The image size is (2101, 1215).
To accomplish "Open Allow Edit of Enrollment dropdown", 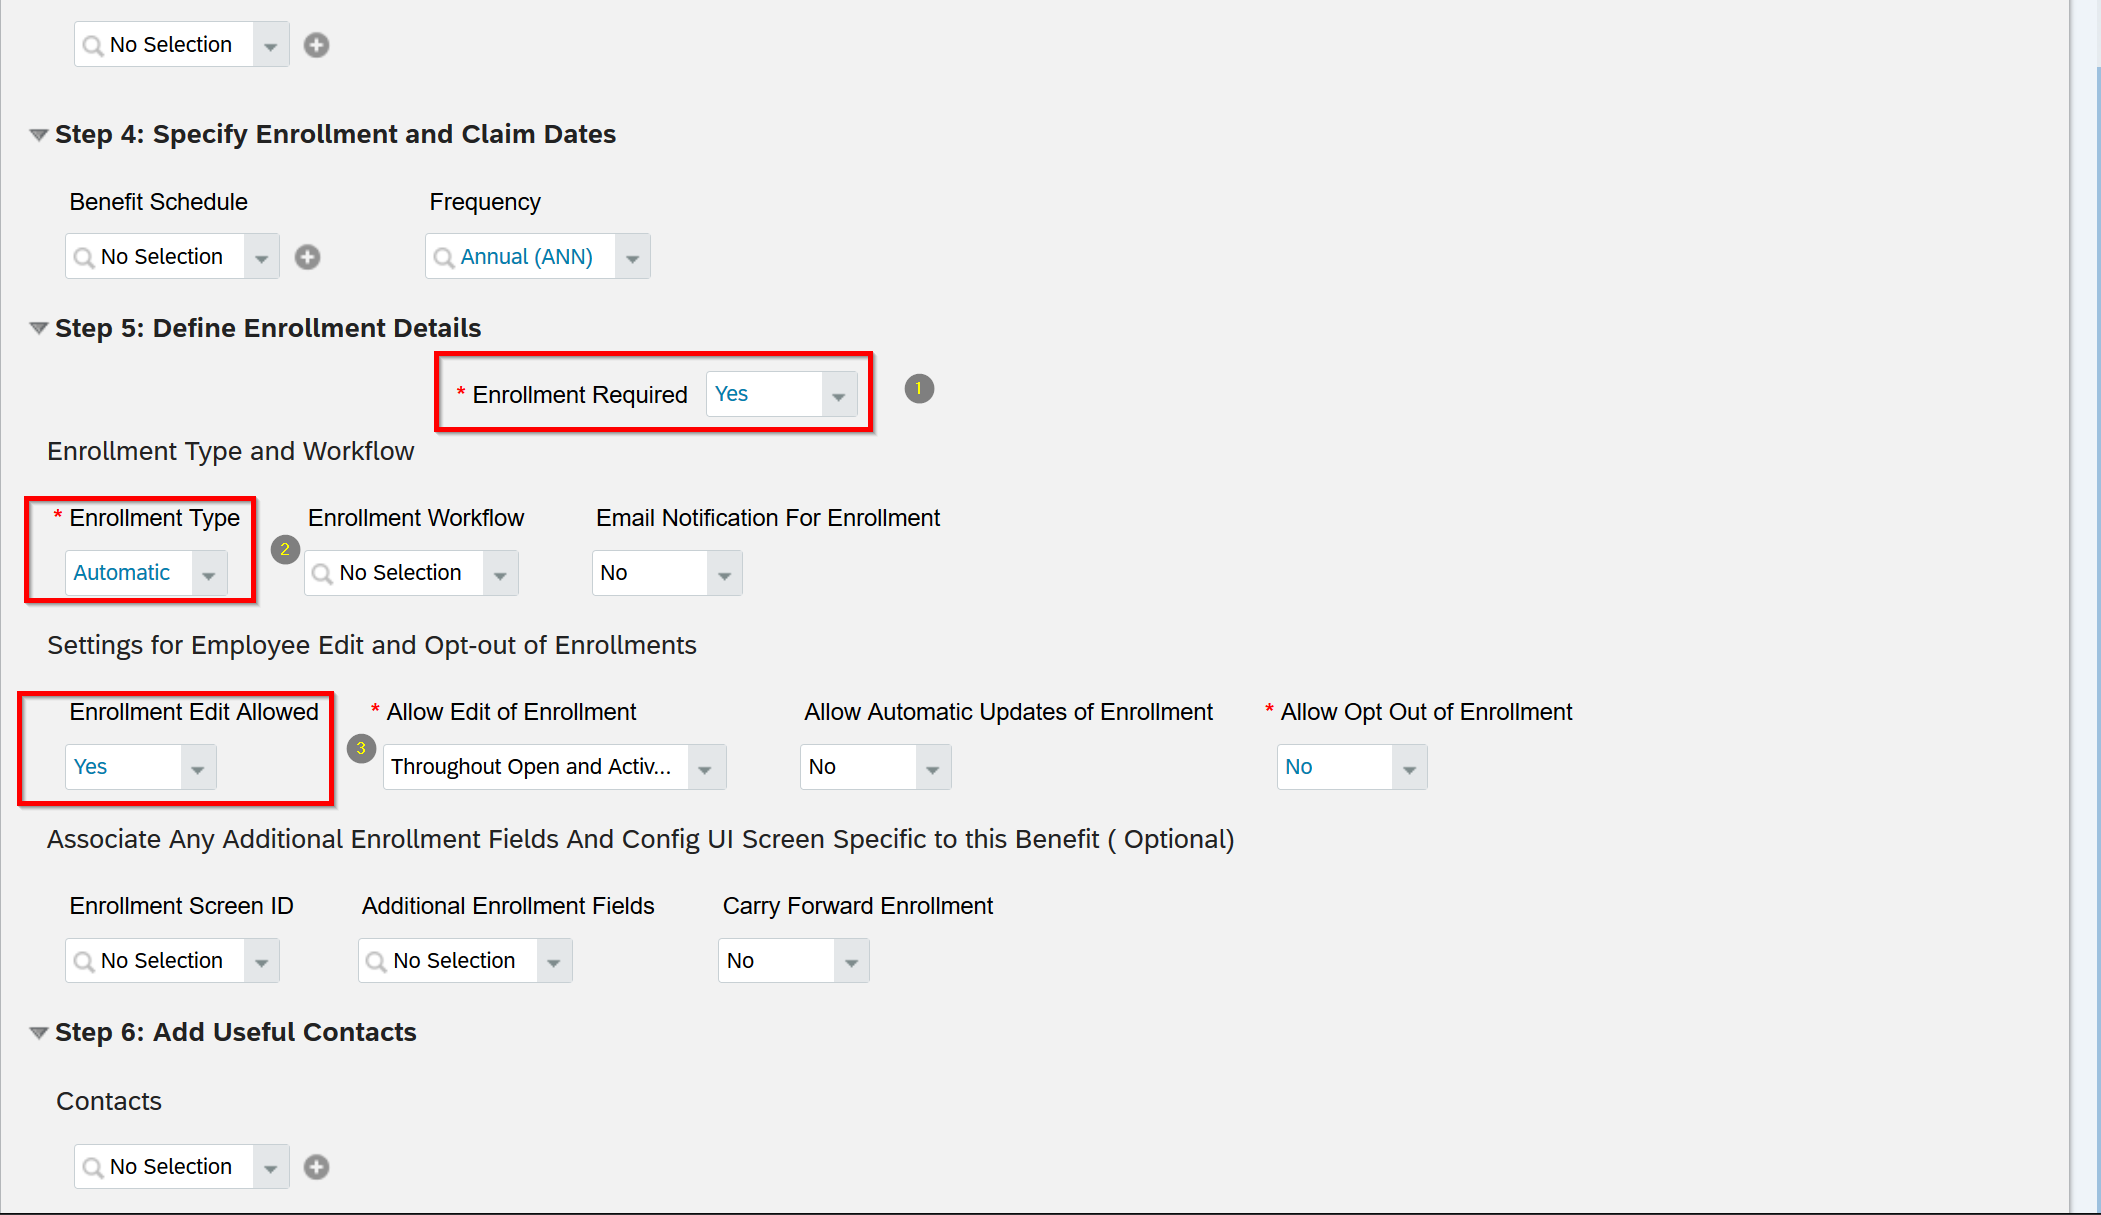I will tap(705, 767).
